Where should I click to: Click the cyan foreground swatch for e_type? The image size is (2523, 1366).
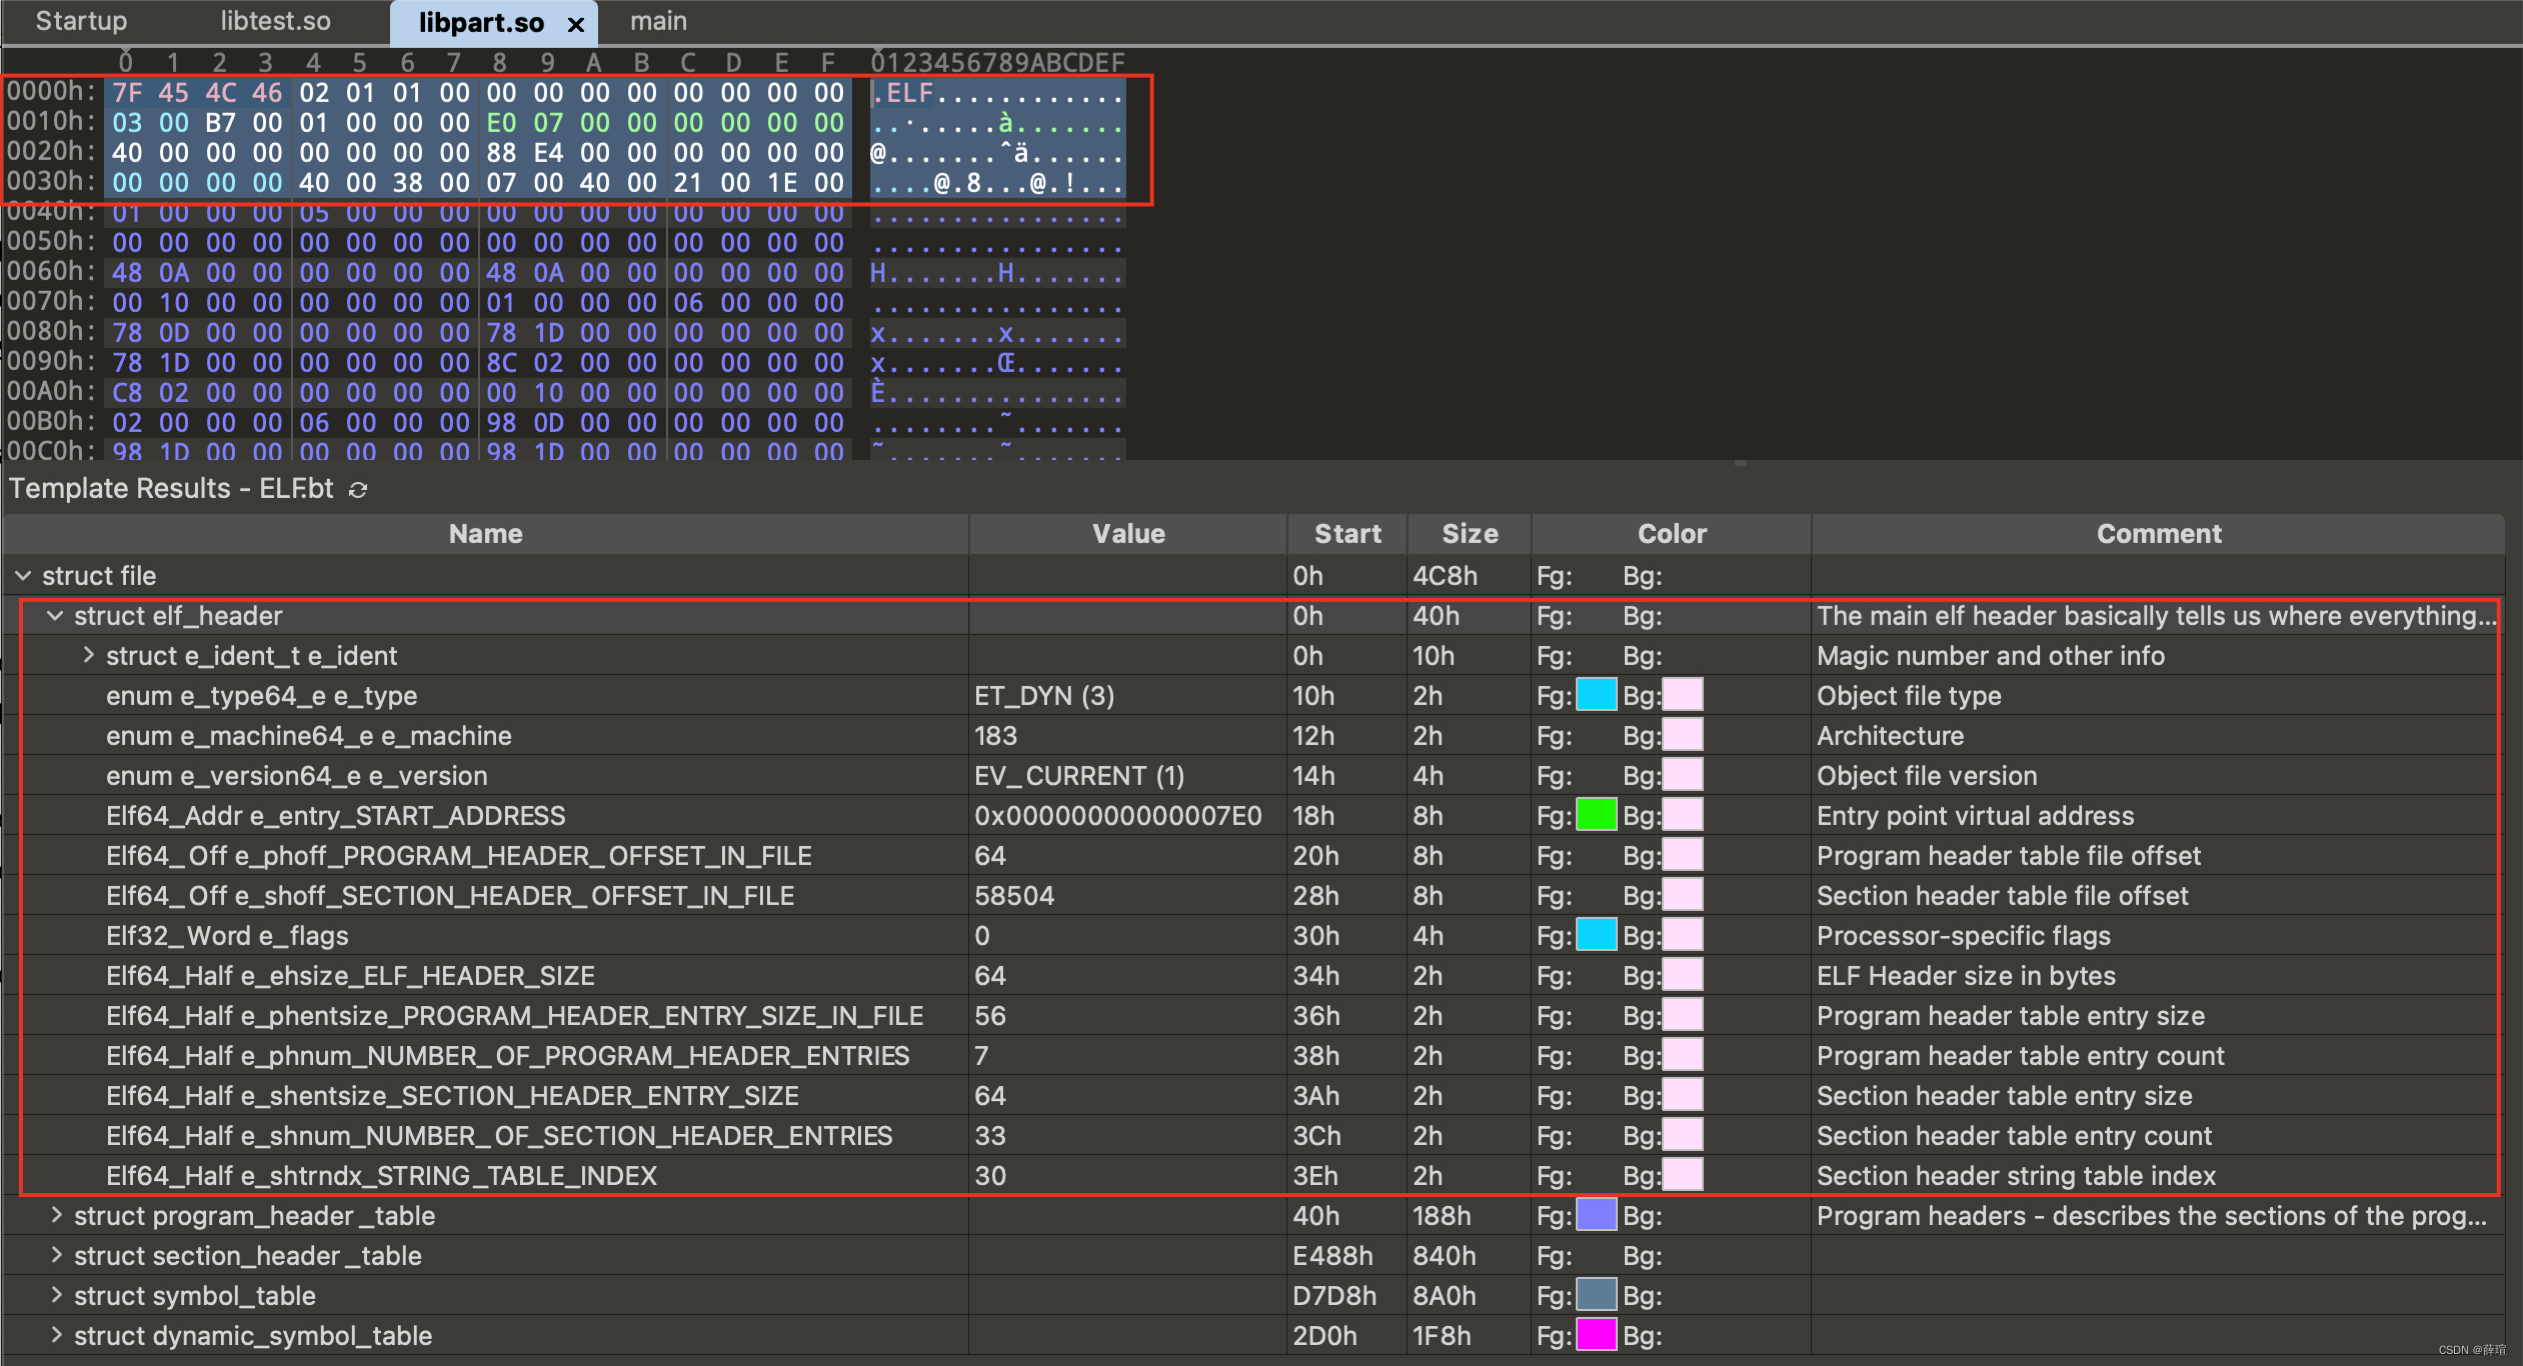pyautogui.click(x=1596, y=695)
